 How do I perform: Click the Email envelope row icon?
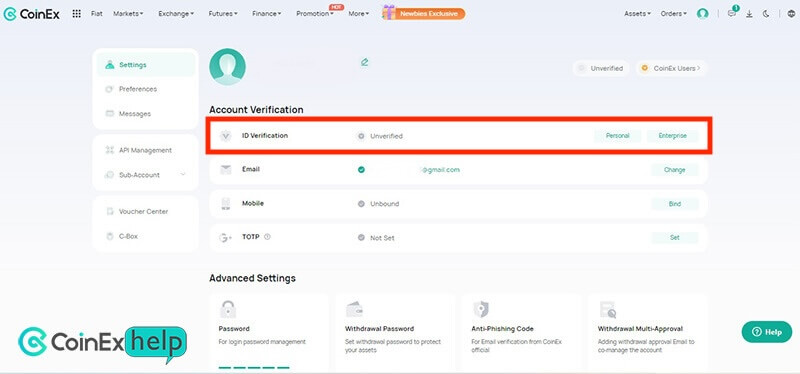click(226, 170)
